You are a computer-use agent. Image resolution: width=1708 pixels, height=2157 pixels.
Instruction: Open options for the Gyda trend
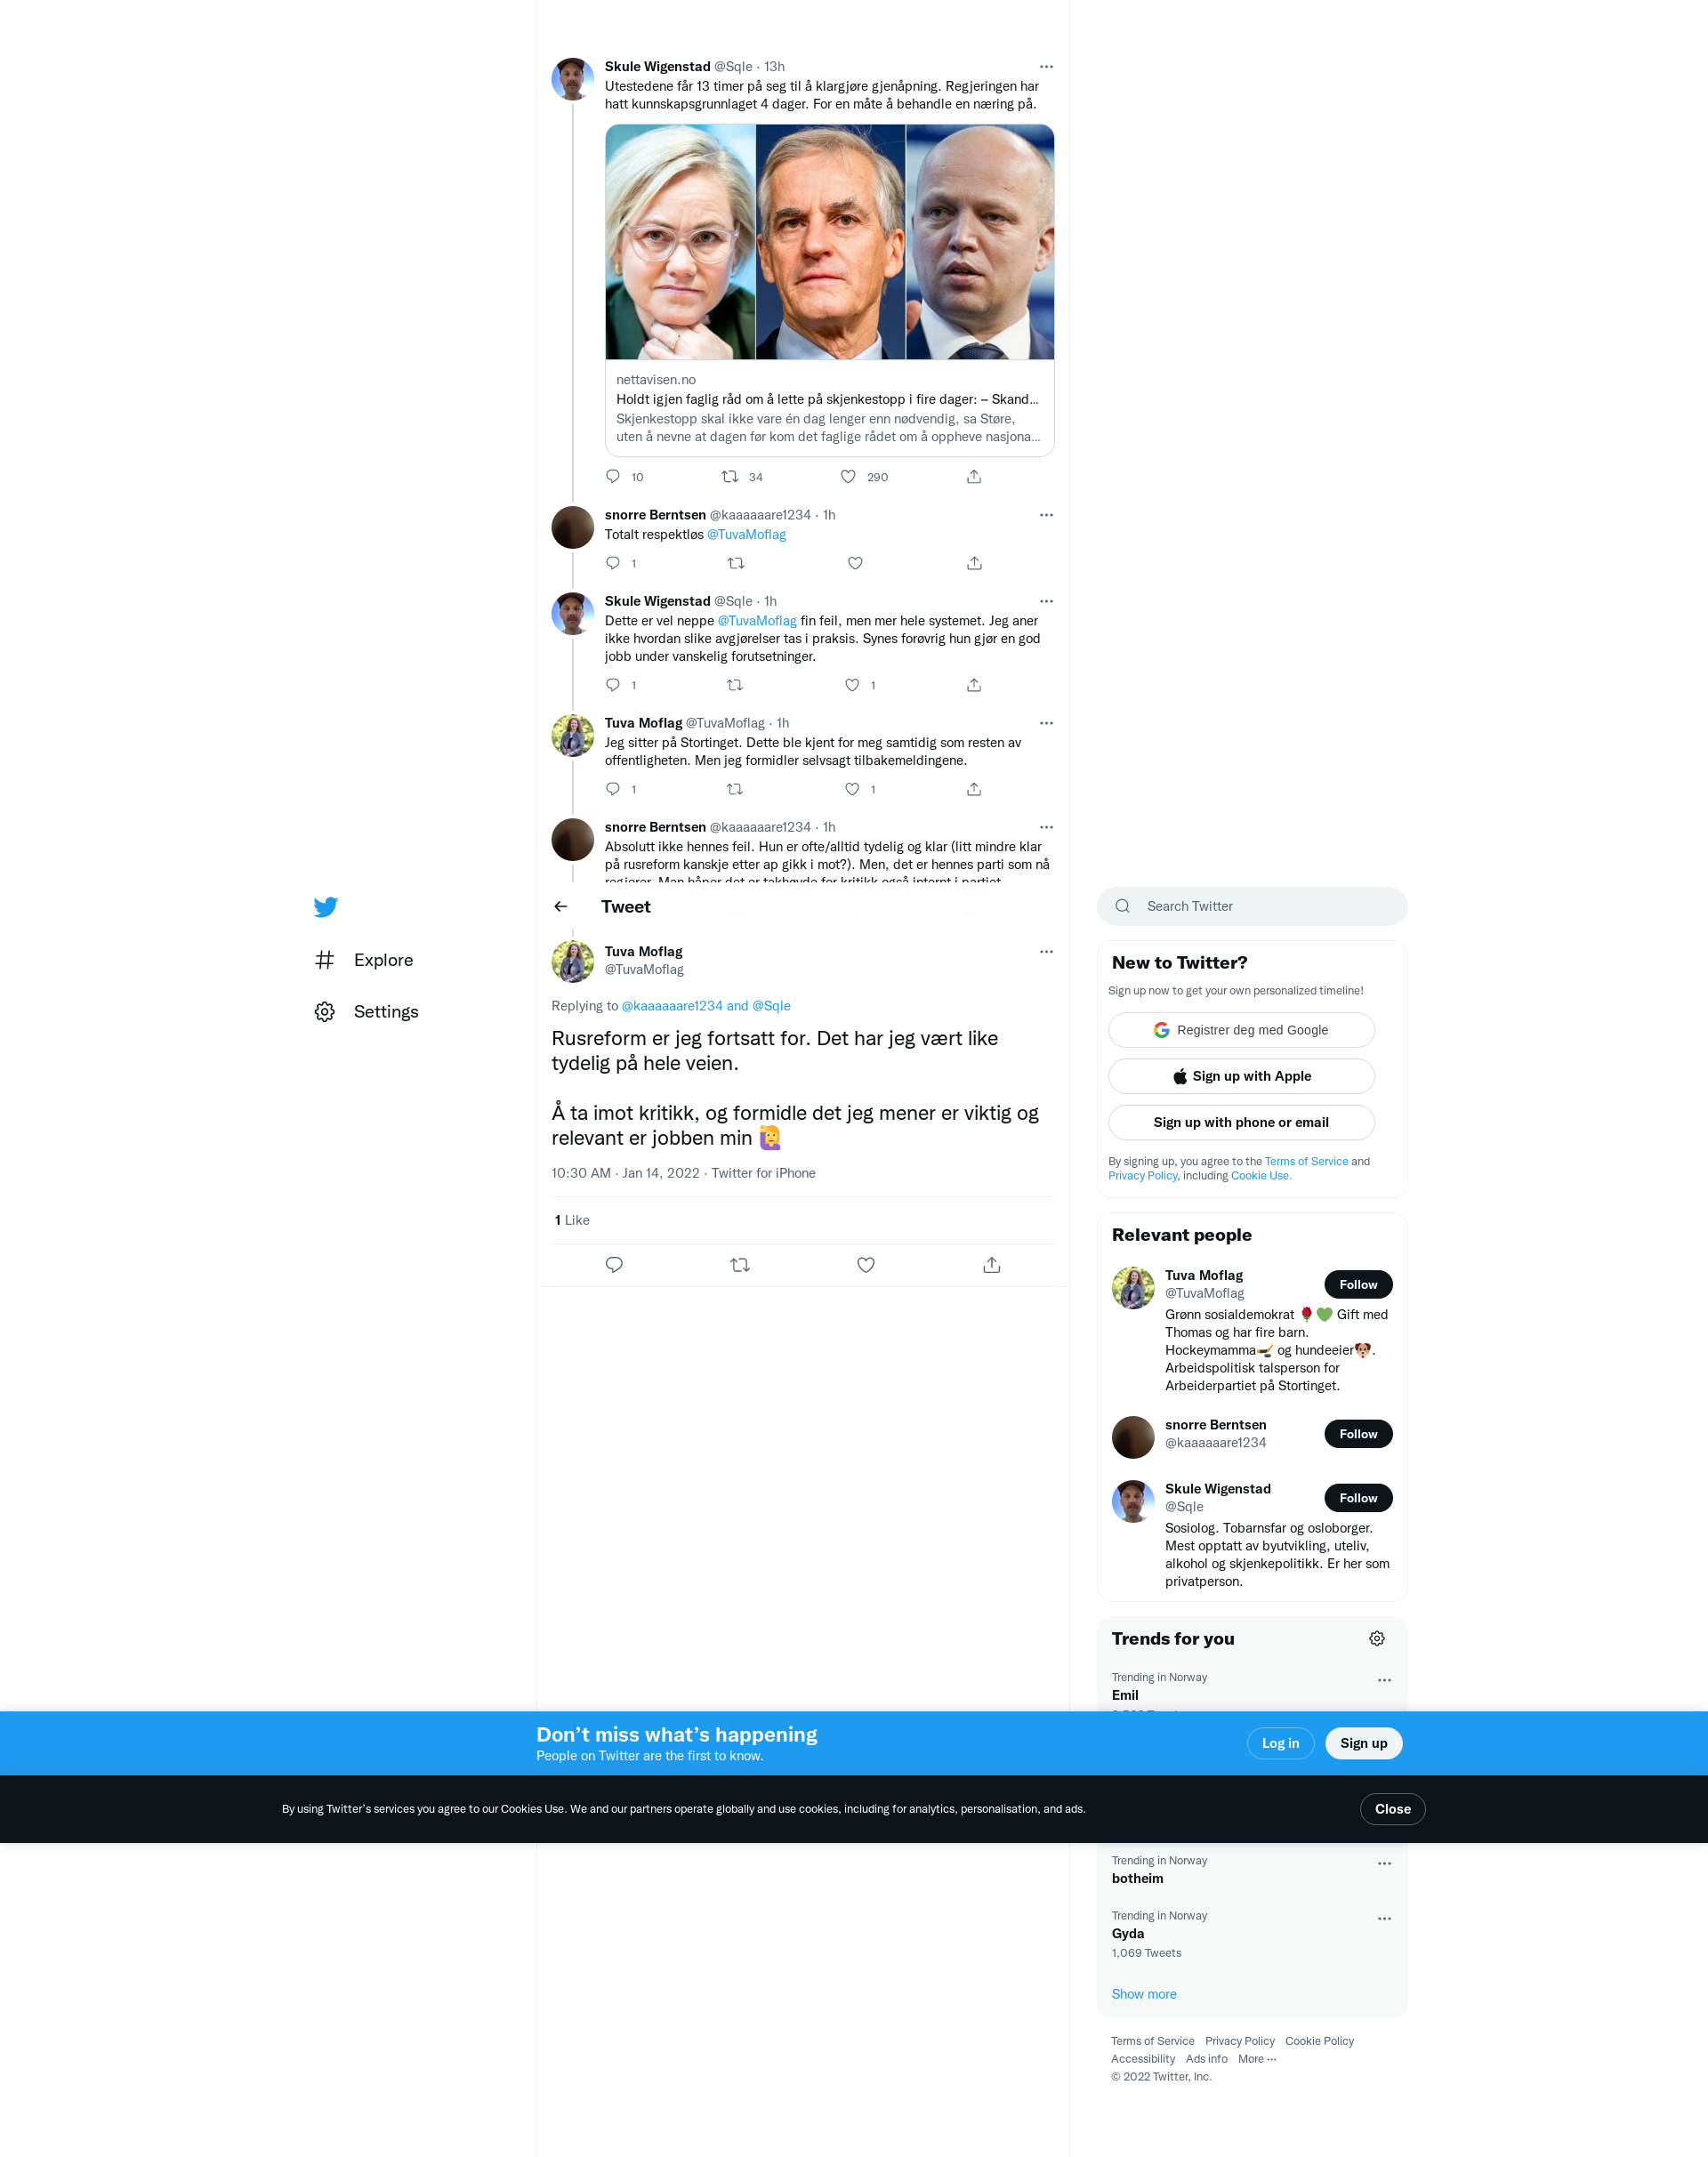[1384, 1919]
